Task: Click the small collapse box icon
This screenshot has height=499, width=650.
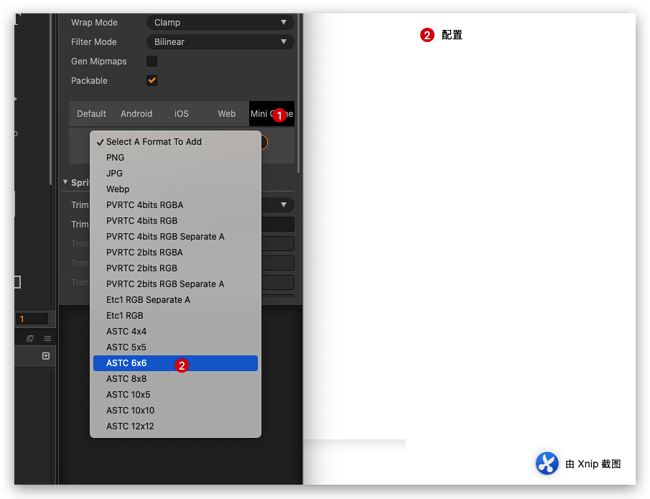Action: pos(46,356)
